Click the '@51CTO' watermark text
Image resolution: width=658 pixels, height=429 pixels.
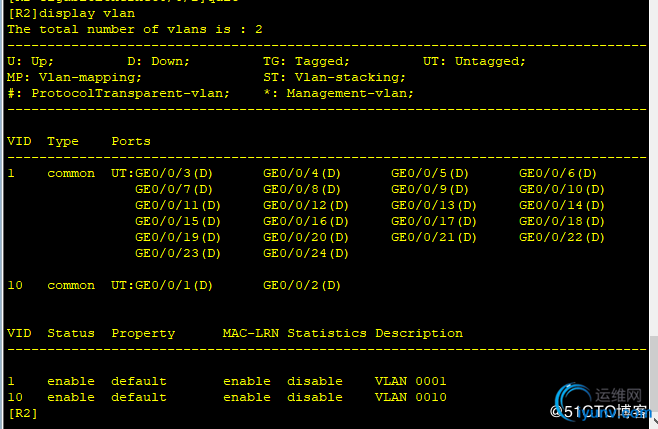point(581,411)
